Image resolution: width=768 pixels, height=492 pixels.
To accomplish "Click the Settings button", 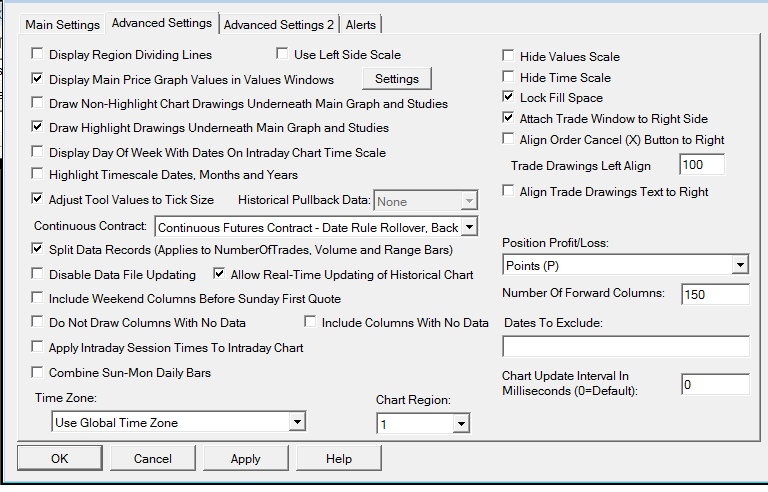I will (397, 79).
